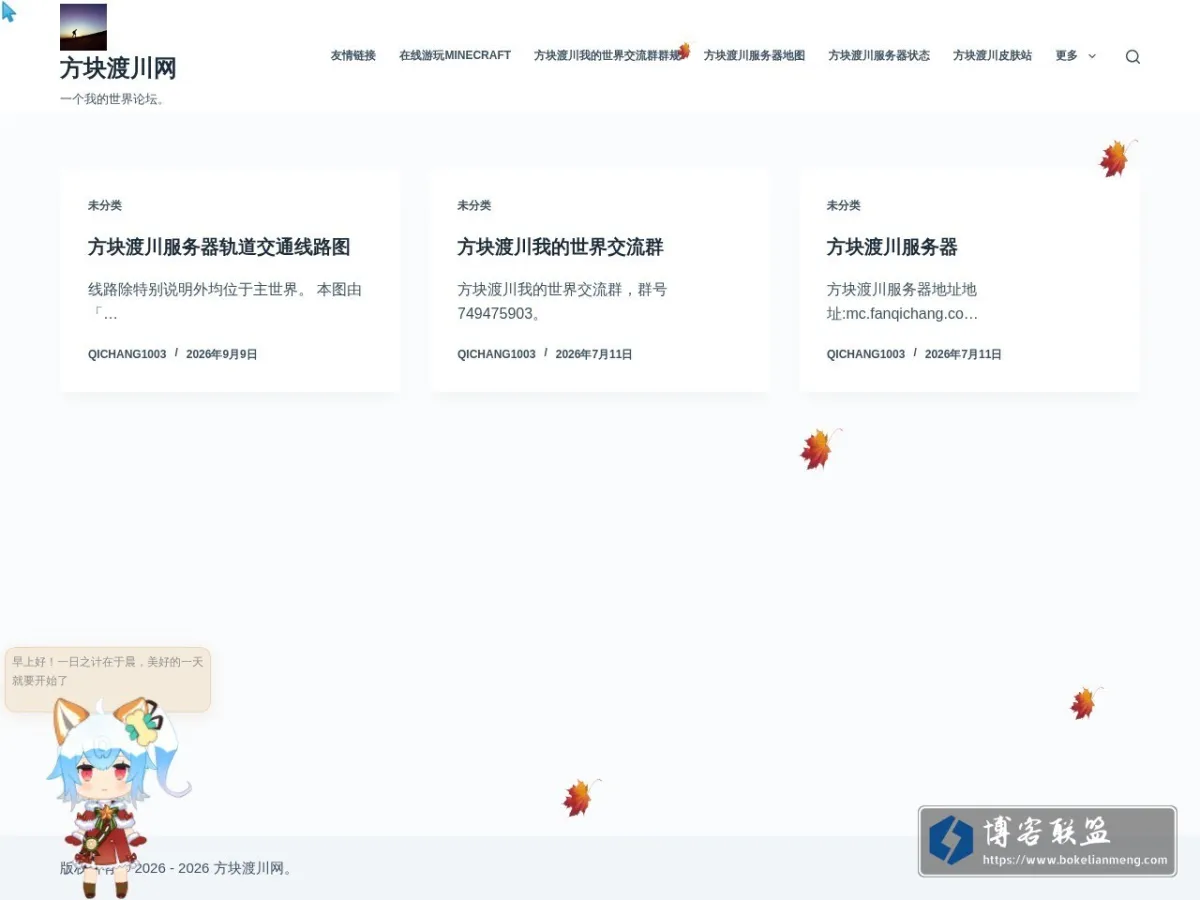Open the search magnifier icon in header
Image resolution: width=1200 pixels, height=900 pixels.
(x=1132, y=56)
